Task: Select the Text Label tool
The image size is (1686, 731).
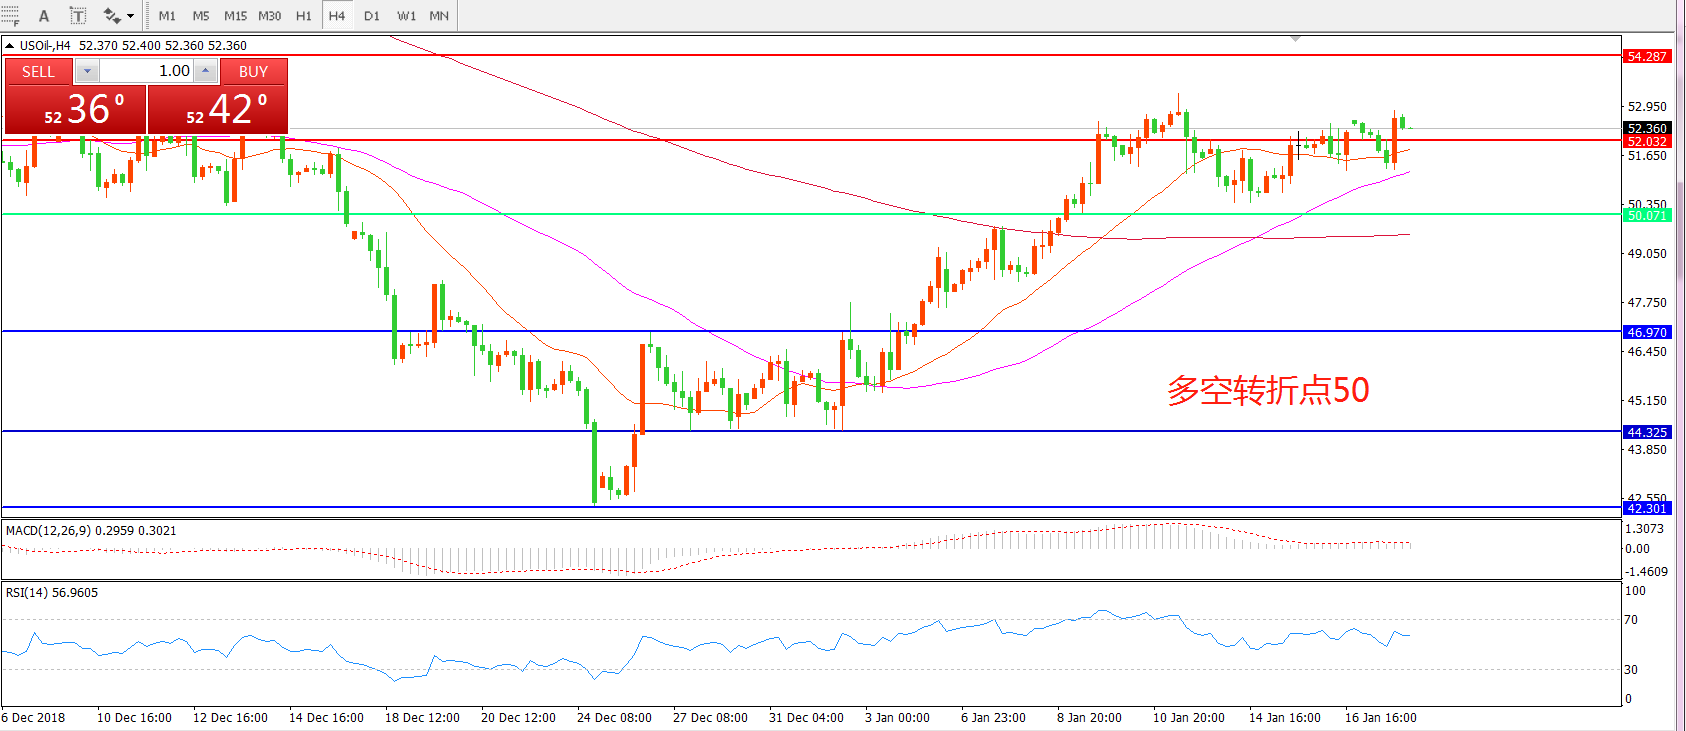Action: click(x=77, y=16)
